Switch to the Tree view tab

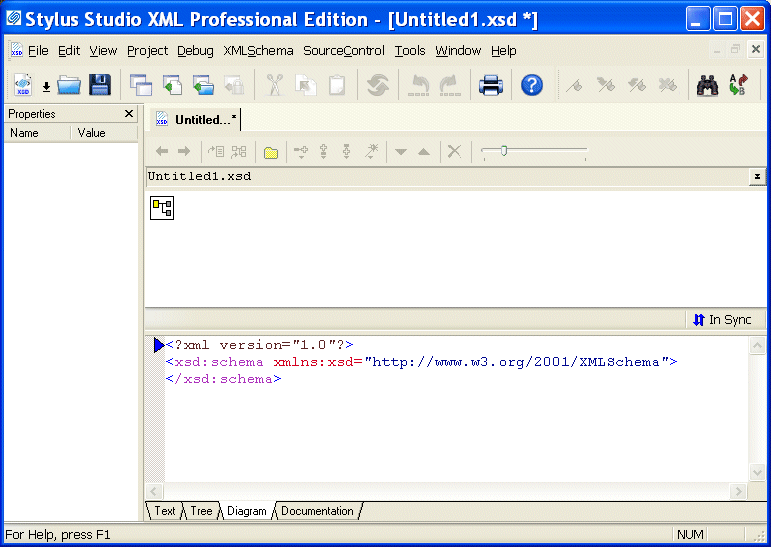[x=202, y=511]
